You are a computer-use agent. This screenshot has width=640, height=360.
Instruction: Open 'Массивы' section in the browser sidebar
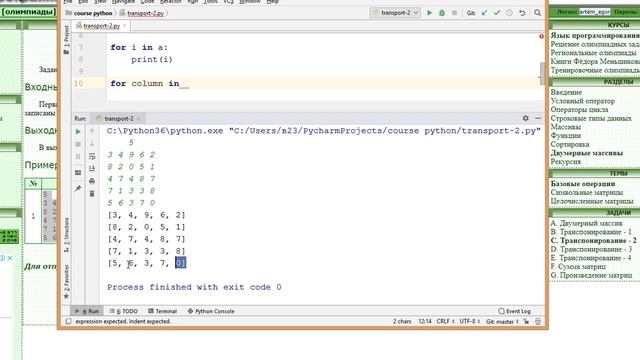565,127
